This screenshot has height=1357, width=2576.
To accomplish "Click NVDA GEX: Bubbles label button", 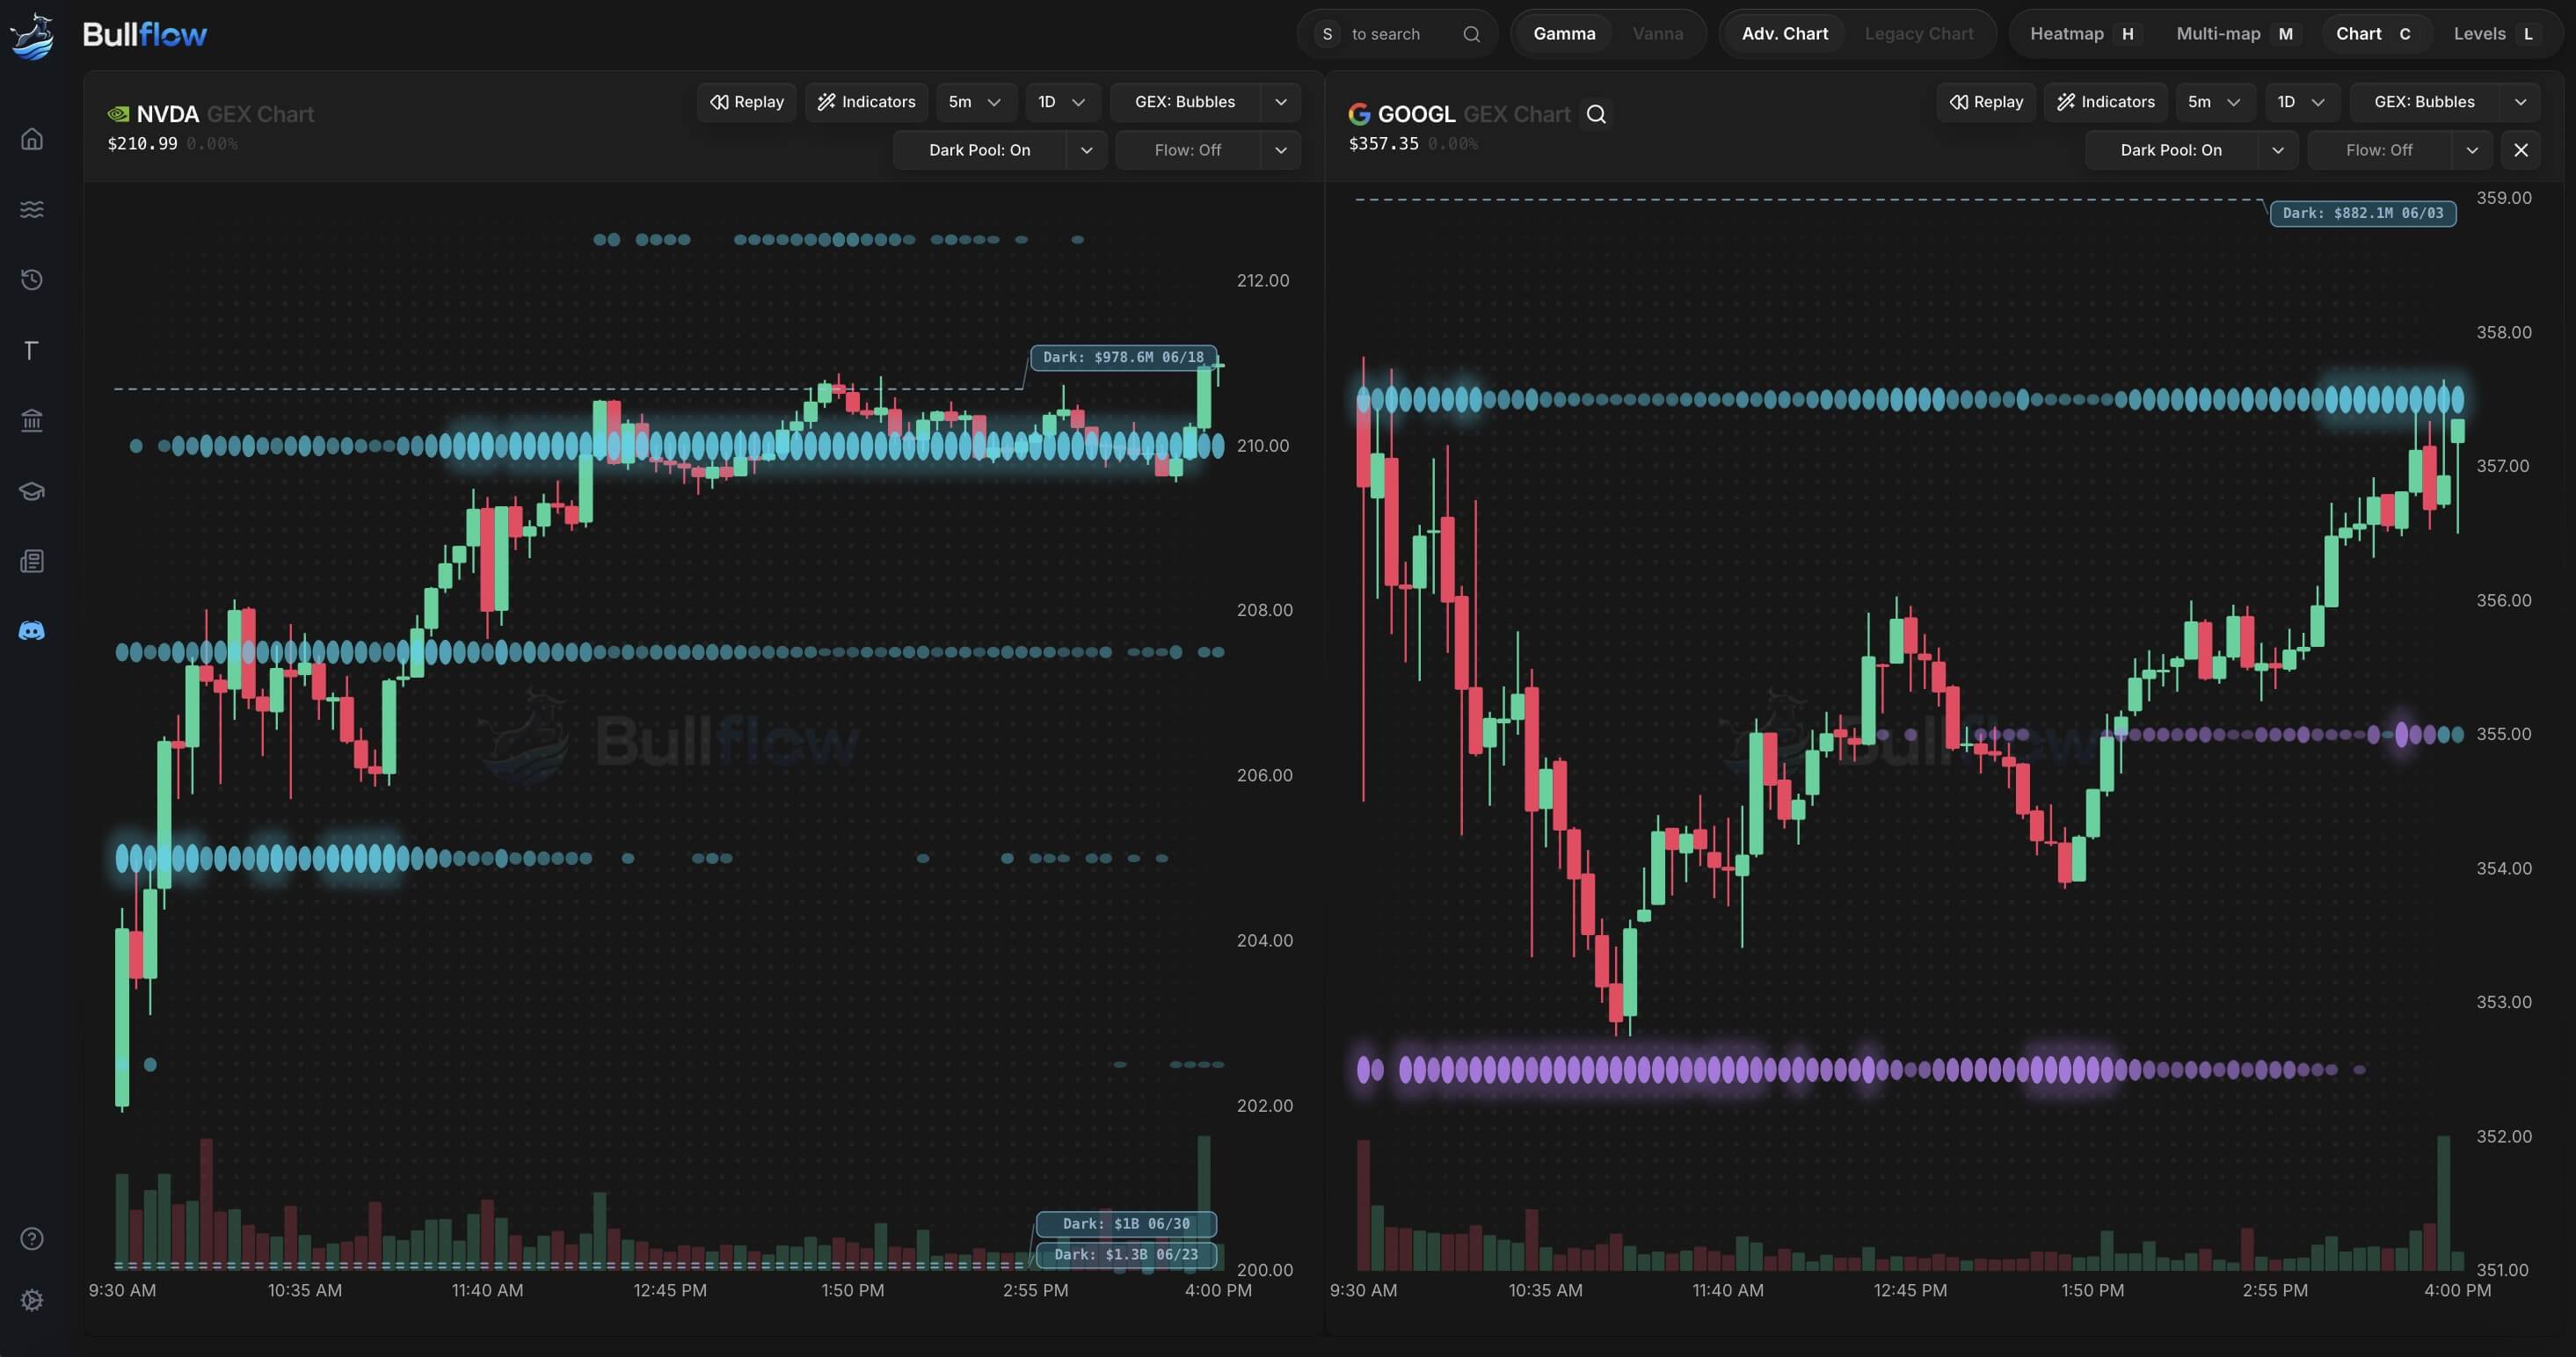I will click(x=1185, y=102).
